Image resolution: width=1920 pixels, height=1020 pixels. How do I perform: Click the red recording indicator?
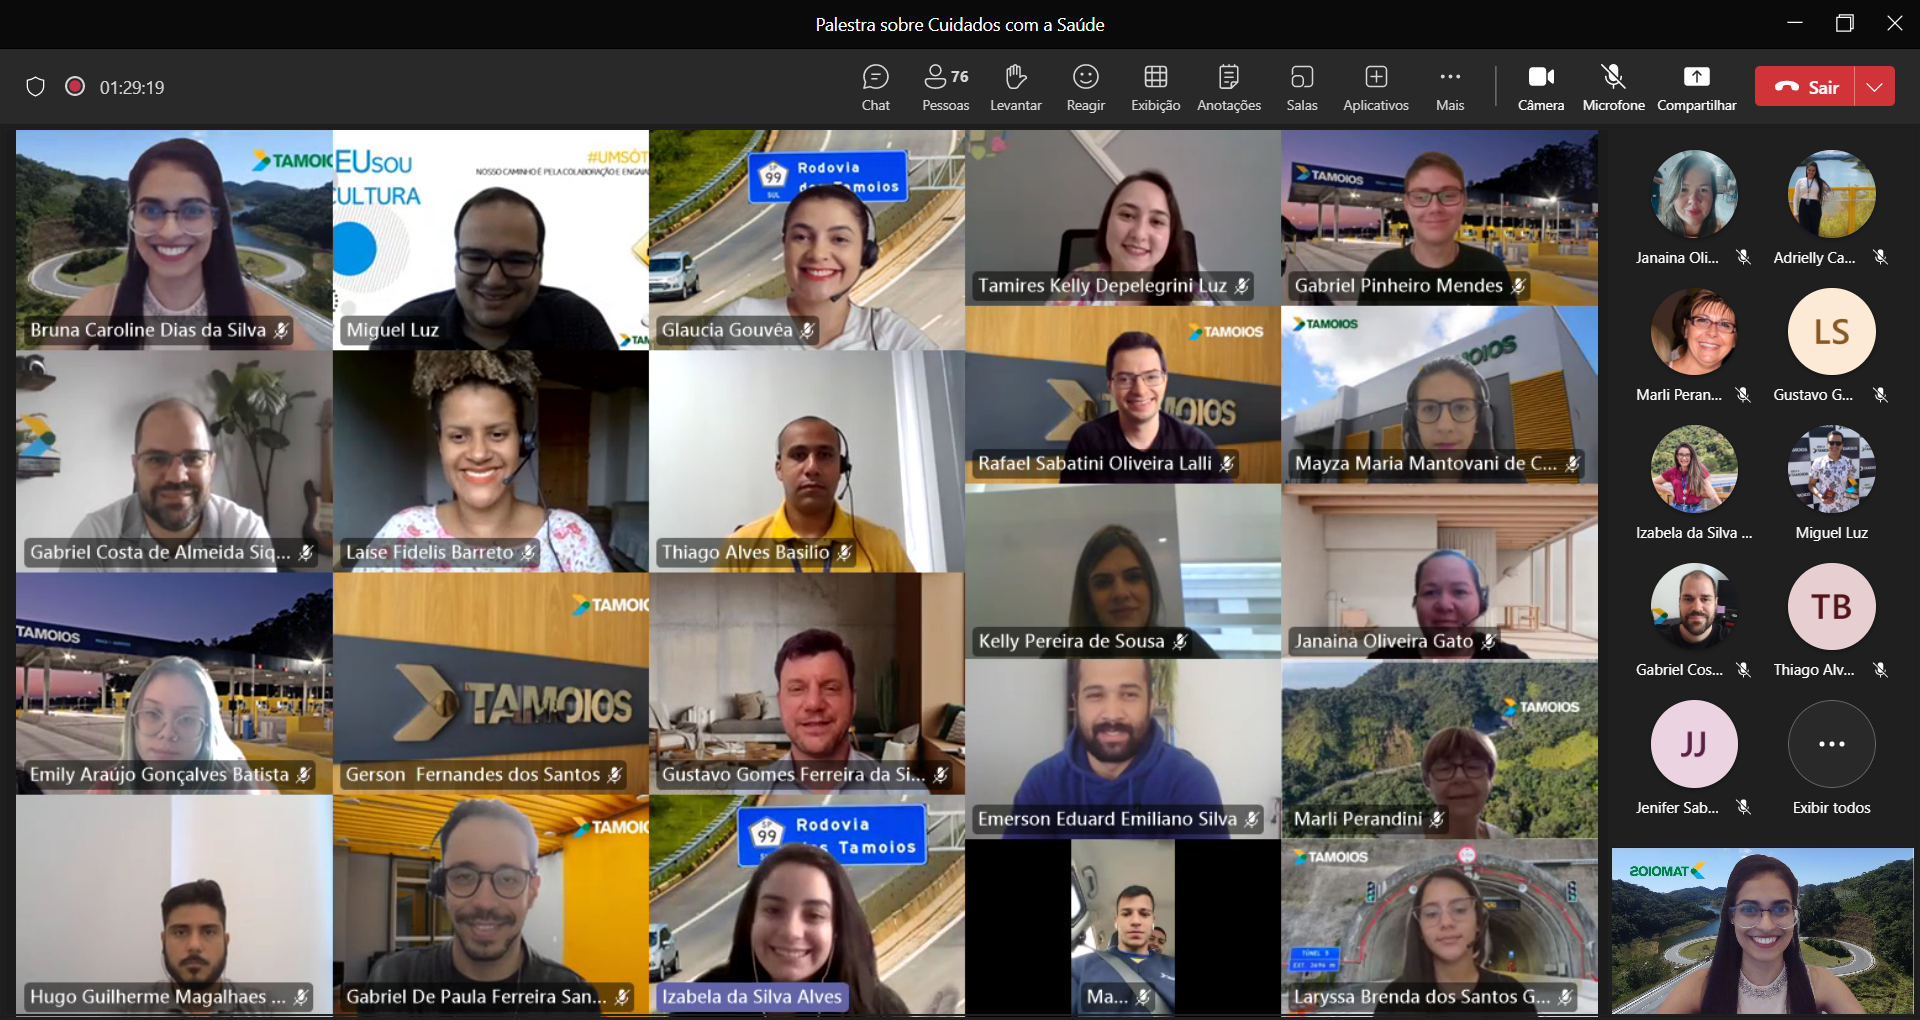click(x=75, y=86)
